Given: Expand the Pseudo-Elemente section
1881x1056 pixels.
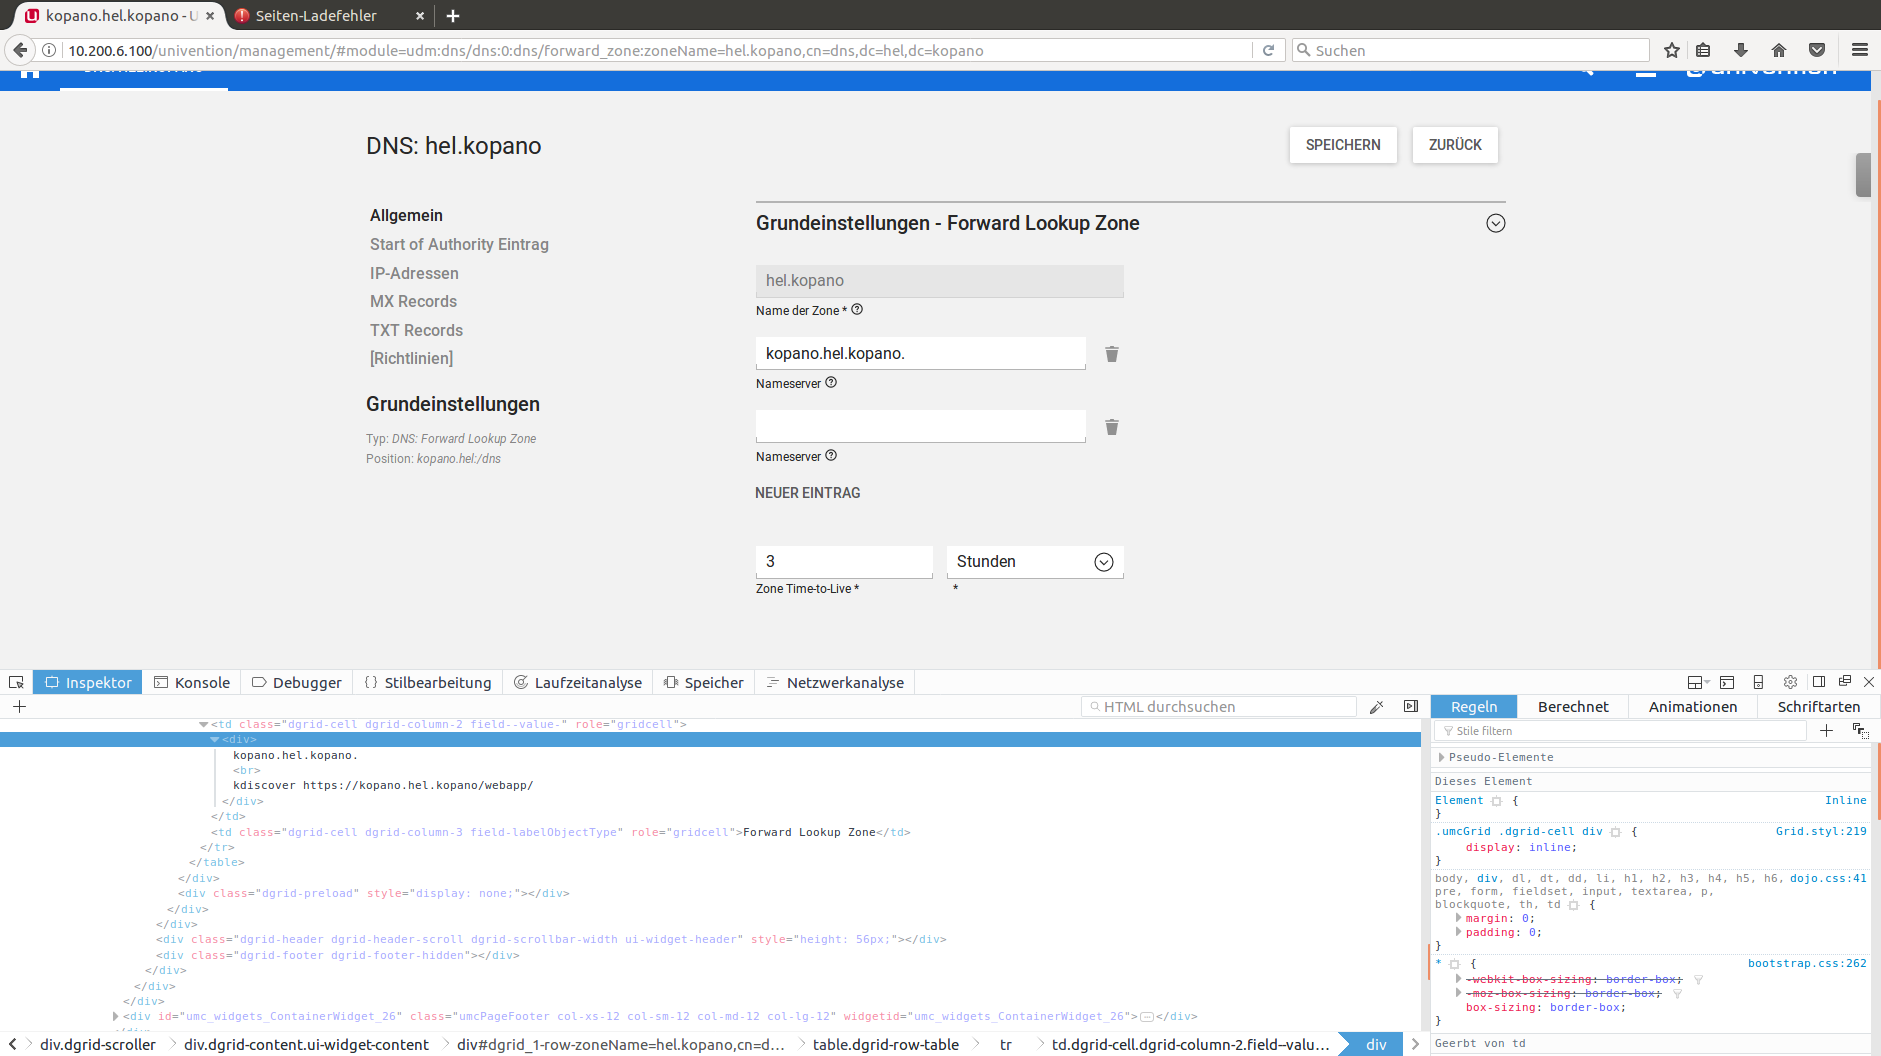Looking at the screenshot, I should [1441, 757].
